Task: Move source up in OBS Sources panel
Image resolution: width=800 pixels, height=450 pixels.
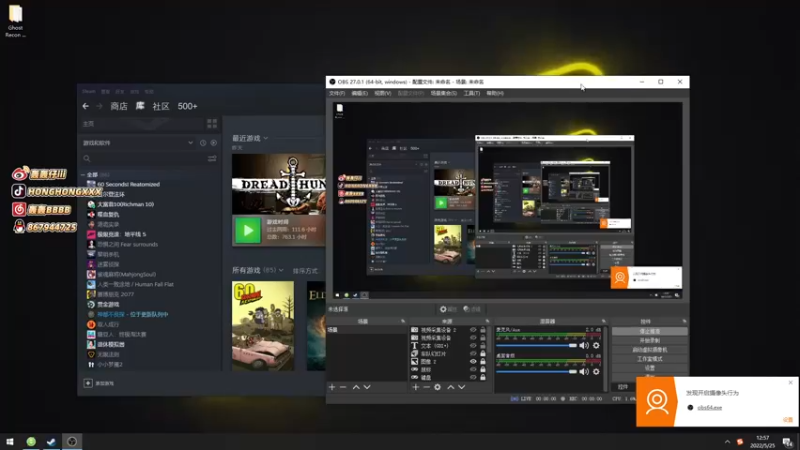Action: click(x=451, y=387)
